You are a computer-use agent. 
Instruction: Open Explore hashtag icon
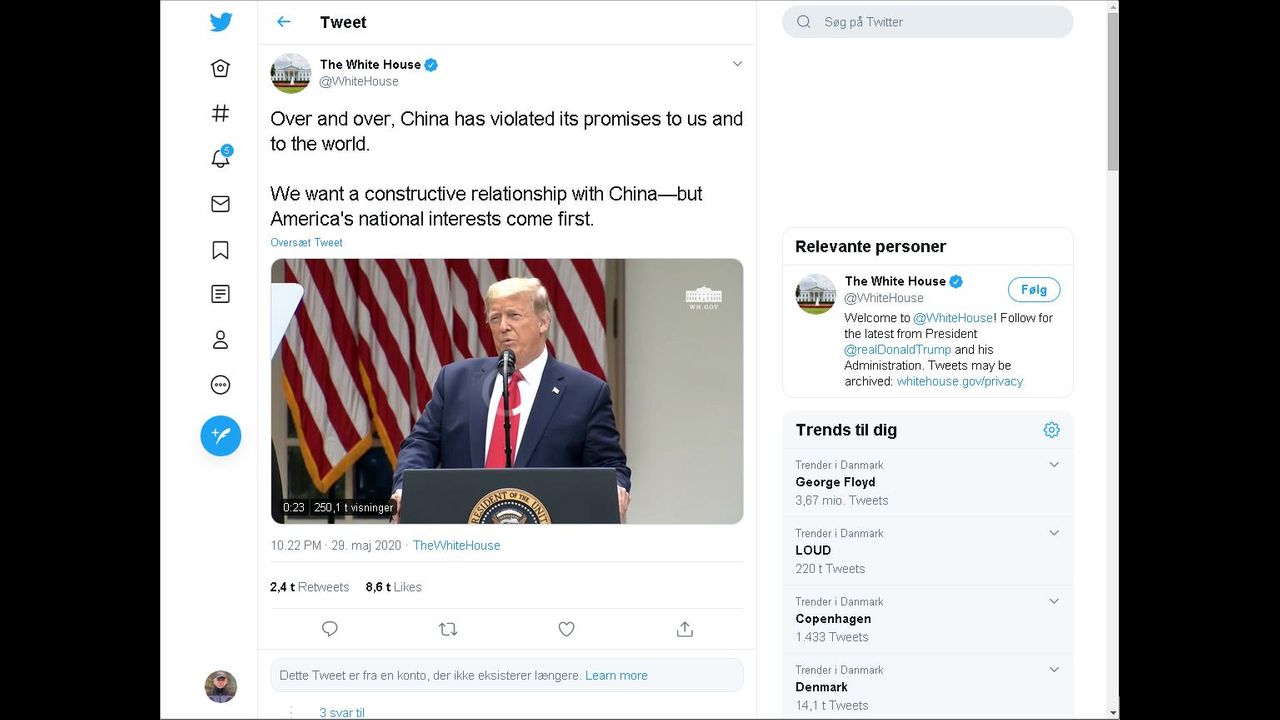pos(221,113)
